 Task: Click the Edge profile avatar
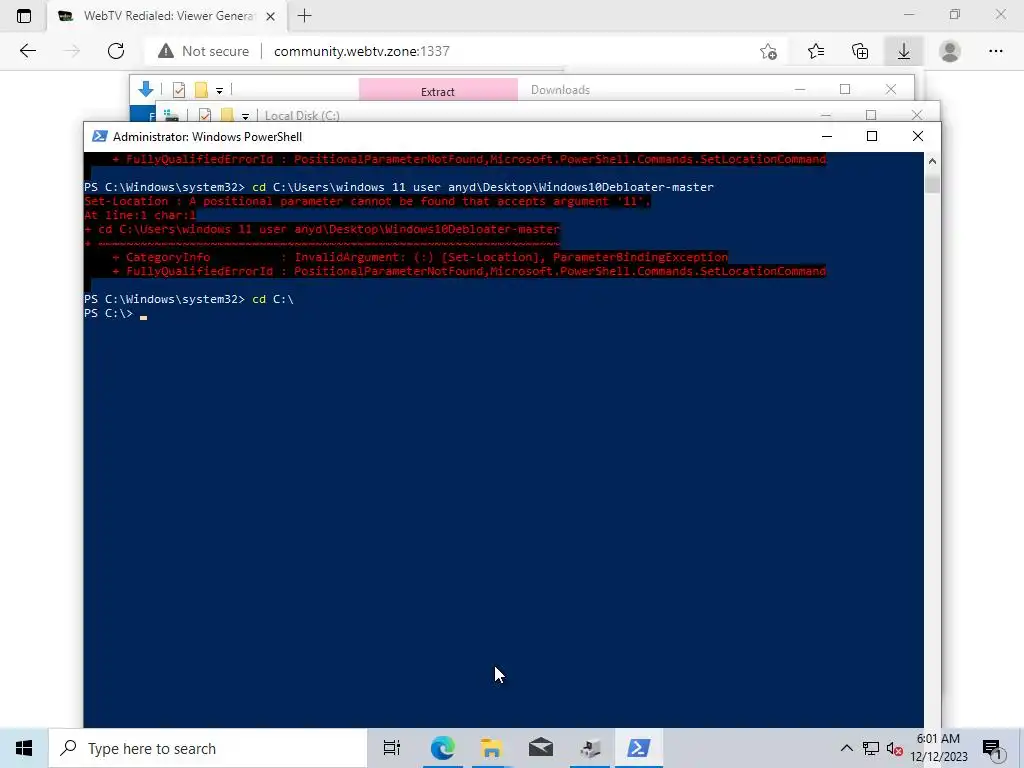(x=950, y=51)
